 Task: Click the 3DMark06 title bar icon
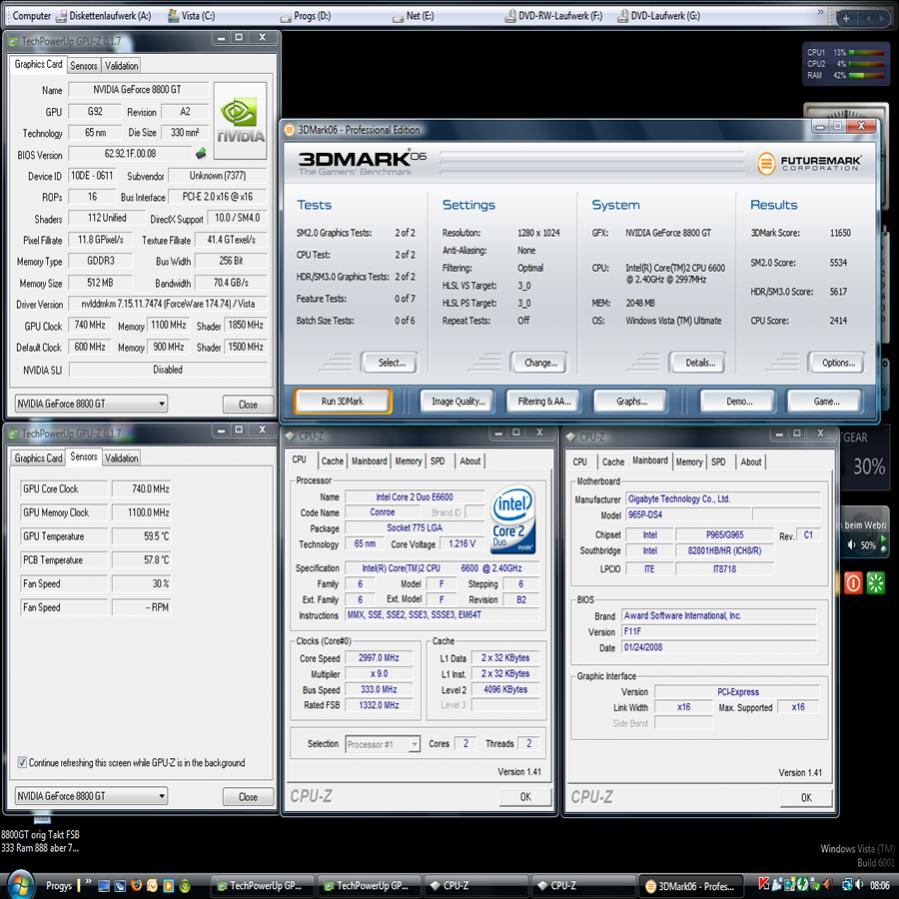pos(290,130)
